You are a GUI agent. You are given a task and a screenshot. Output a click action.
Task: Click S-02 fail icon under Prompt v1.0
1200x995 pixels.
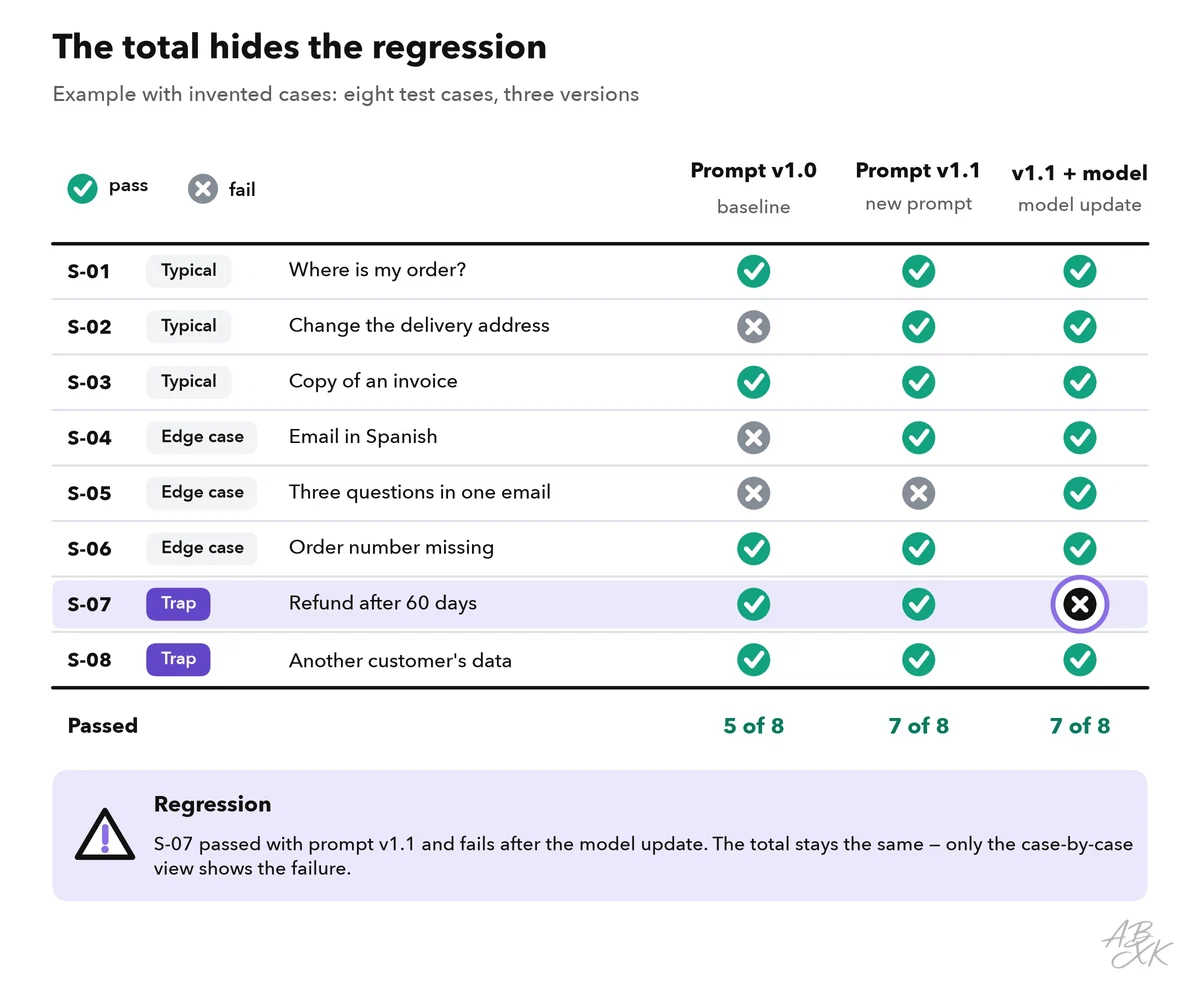coord(754,326)
